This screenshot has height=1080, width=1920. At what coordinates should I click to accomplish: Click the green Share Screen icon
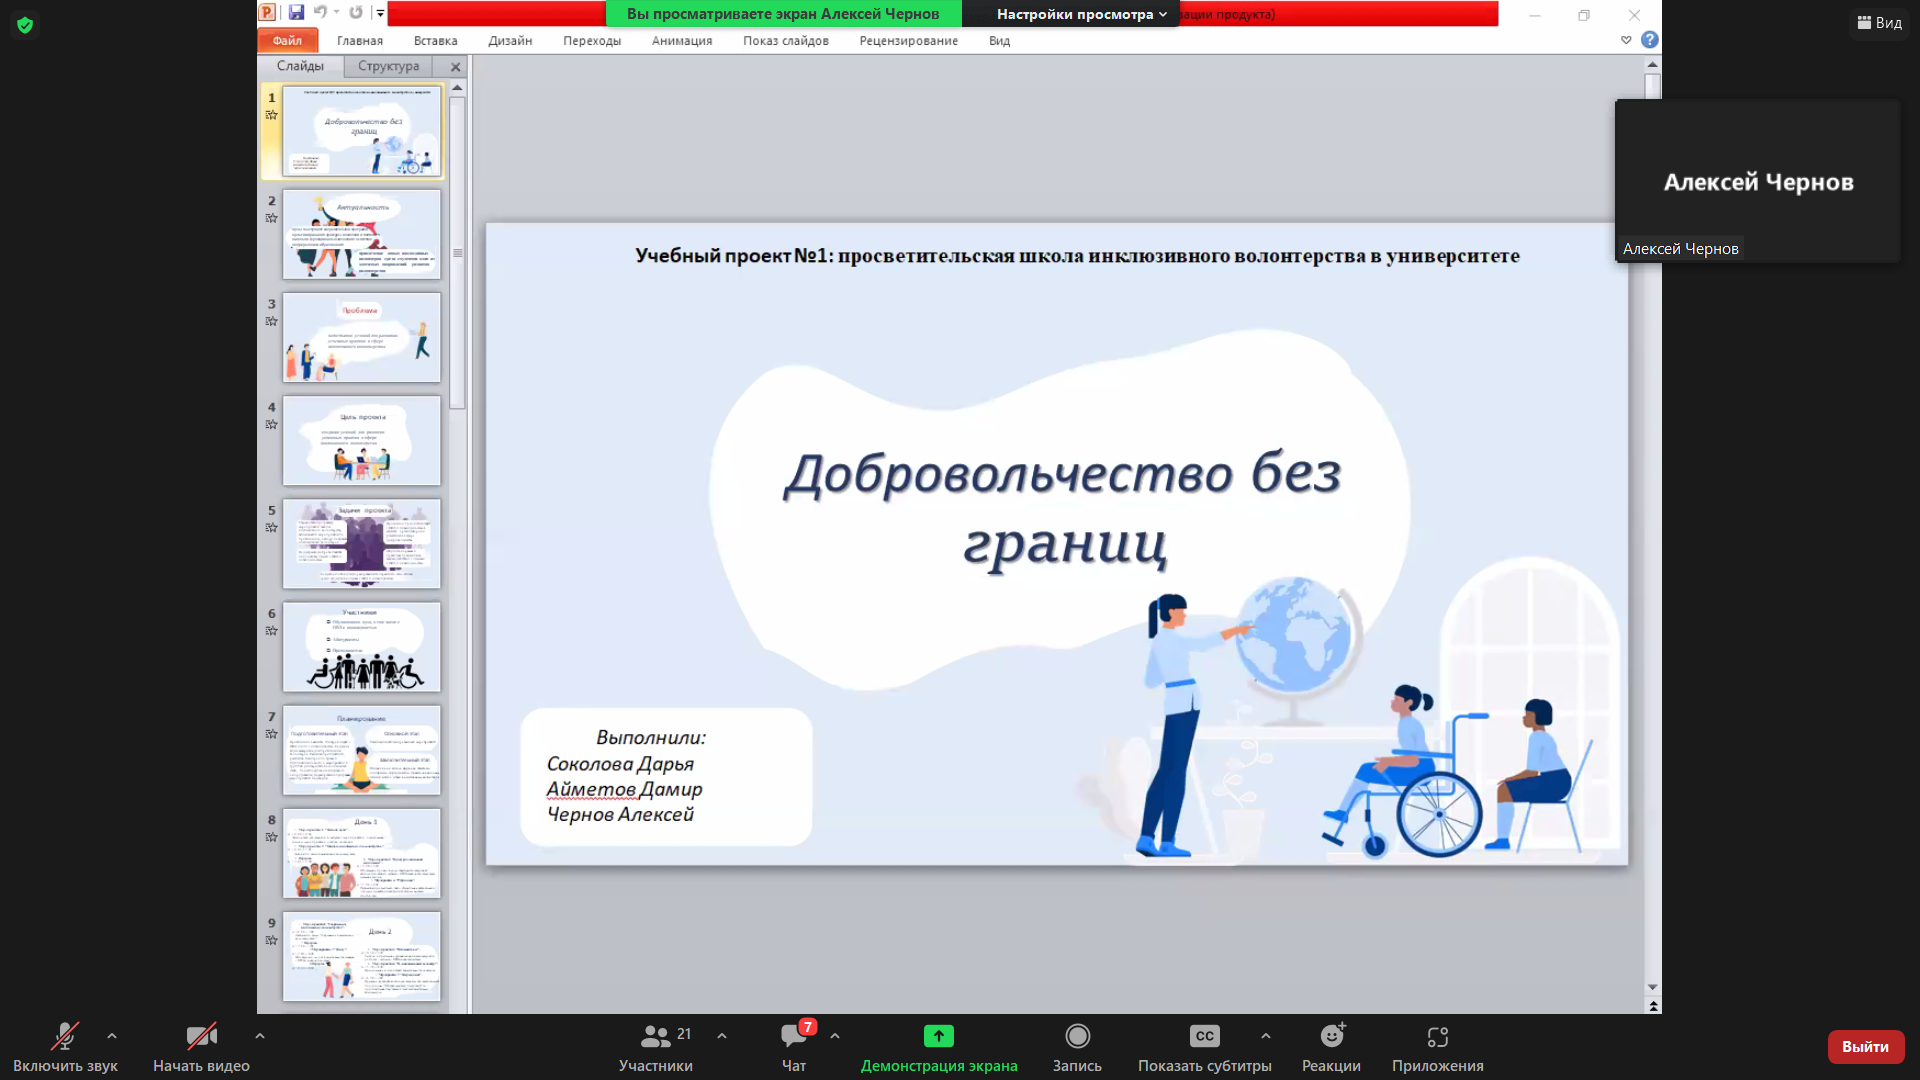pos(938,1036)
